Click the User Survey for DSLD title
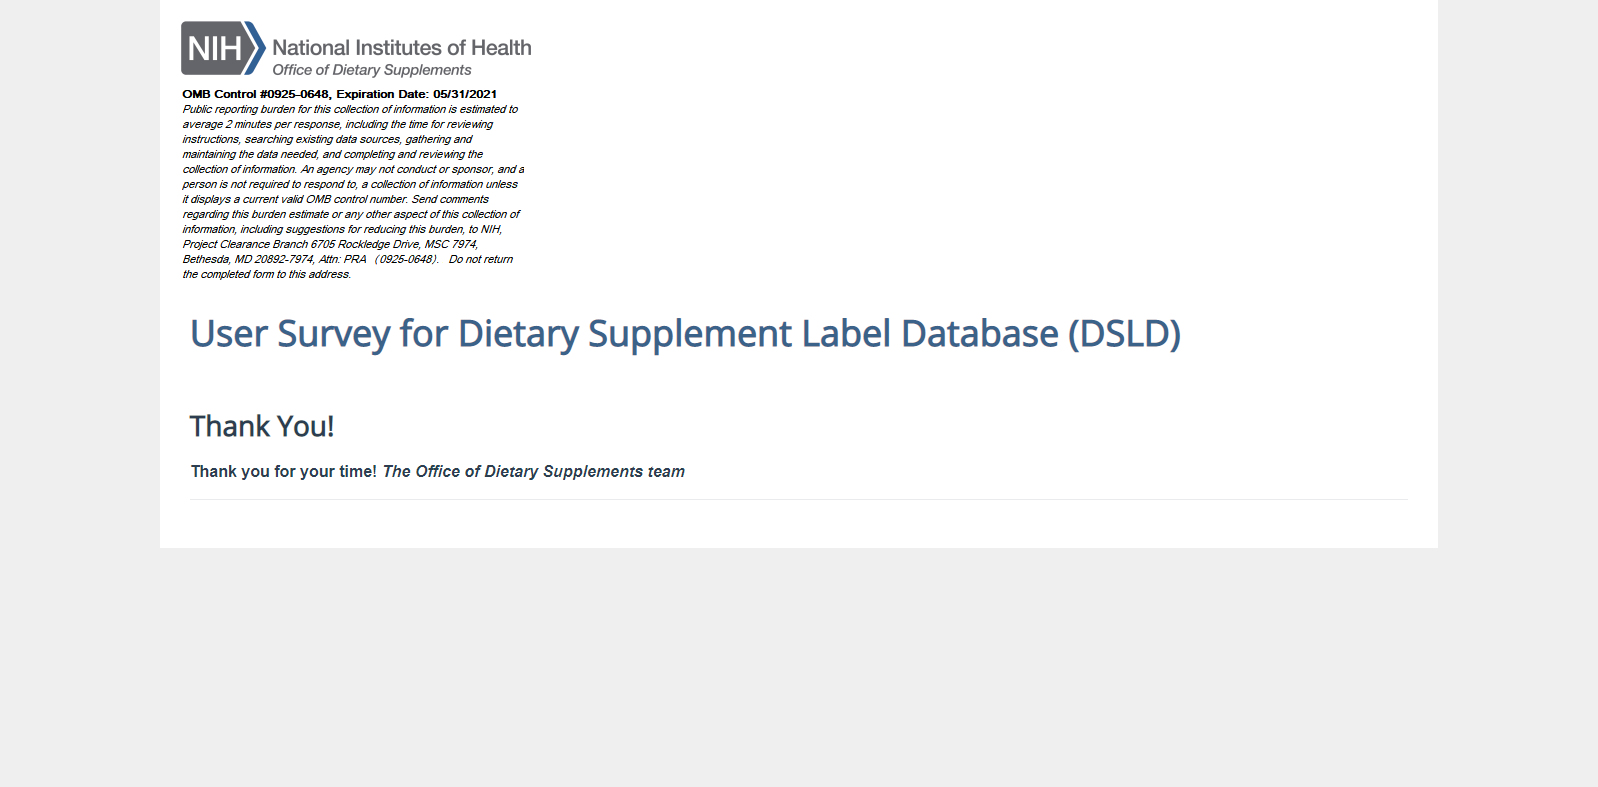Viewport: 1598px width, 787px height. [685, 334]
